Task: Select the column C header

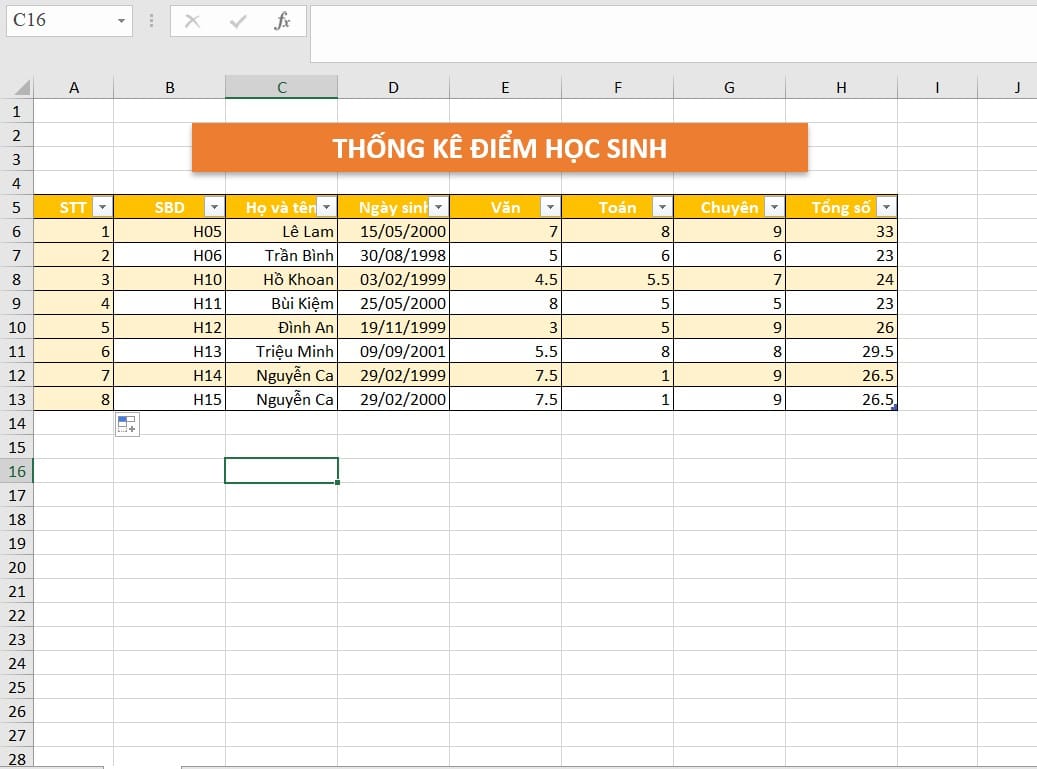Action: 282,88
